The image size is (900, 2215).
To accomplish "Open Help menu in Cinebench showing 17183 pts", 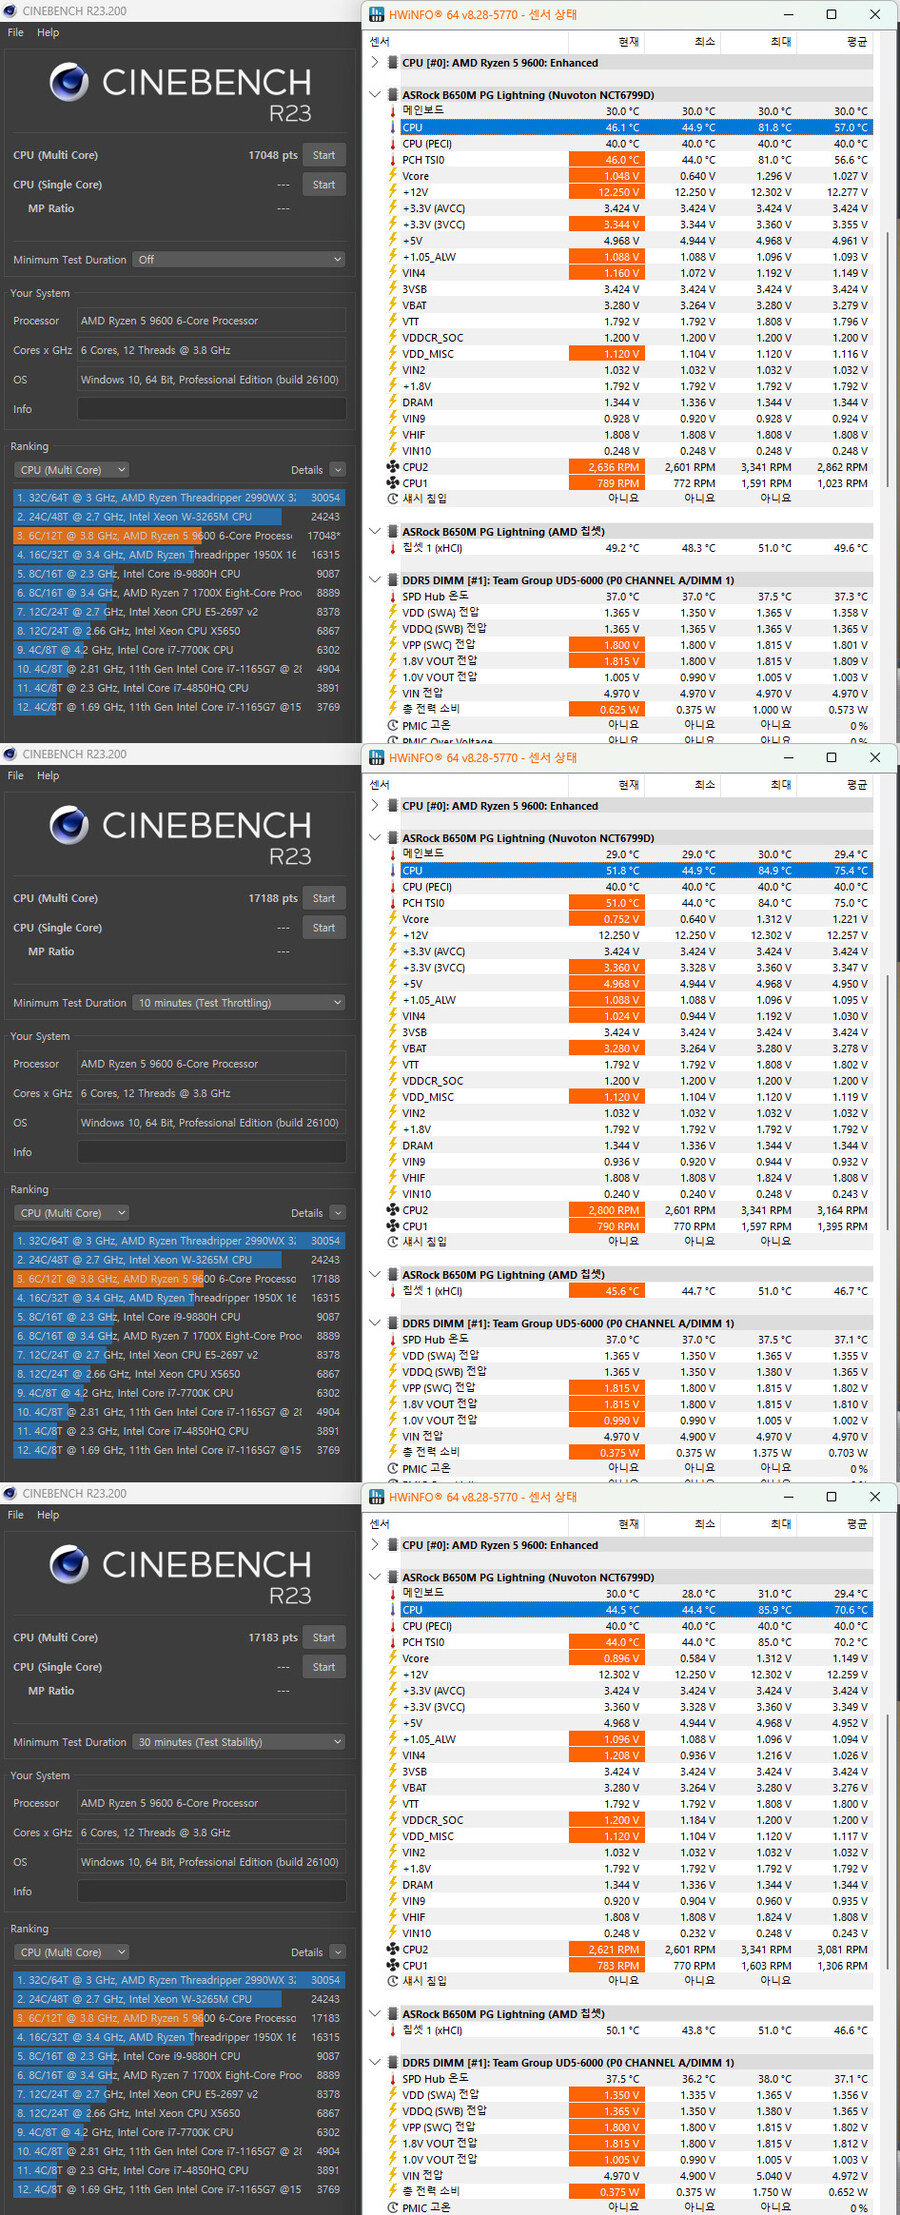I will click(x=48, y=1515).
